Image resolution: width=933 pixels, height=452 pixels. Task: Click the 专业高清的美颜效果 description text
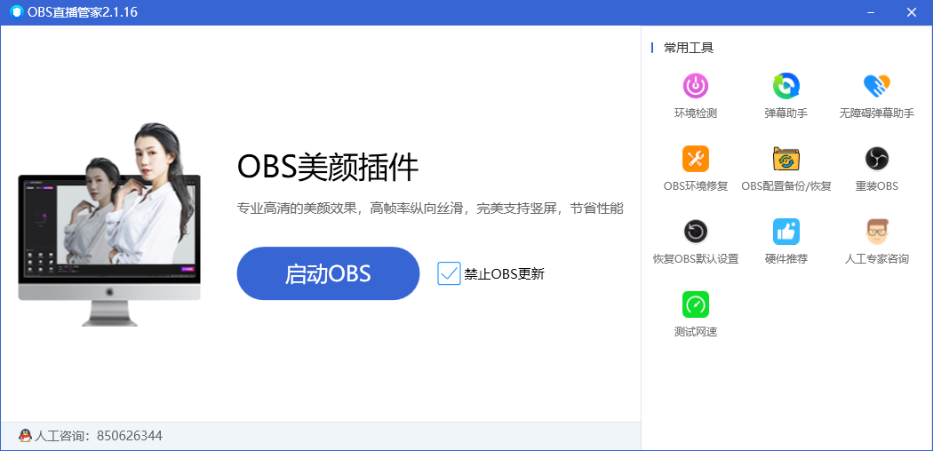point(430,209)
